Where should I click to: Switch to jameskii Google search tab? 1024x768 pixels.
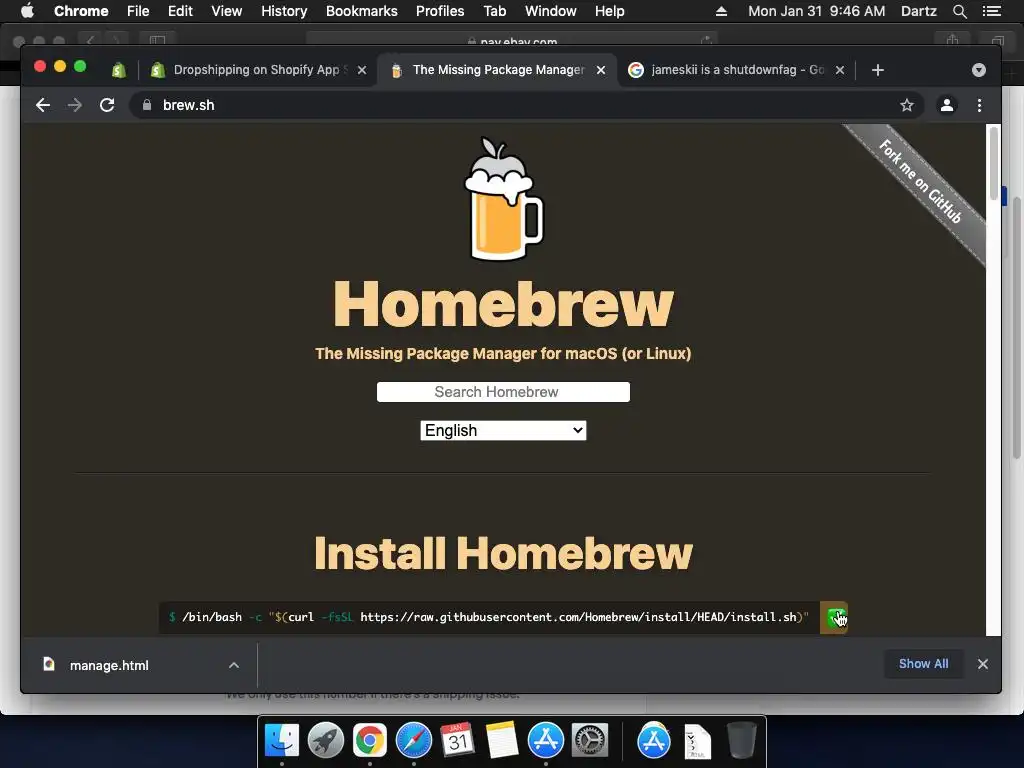pos(737,70)
